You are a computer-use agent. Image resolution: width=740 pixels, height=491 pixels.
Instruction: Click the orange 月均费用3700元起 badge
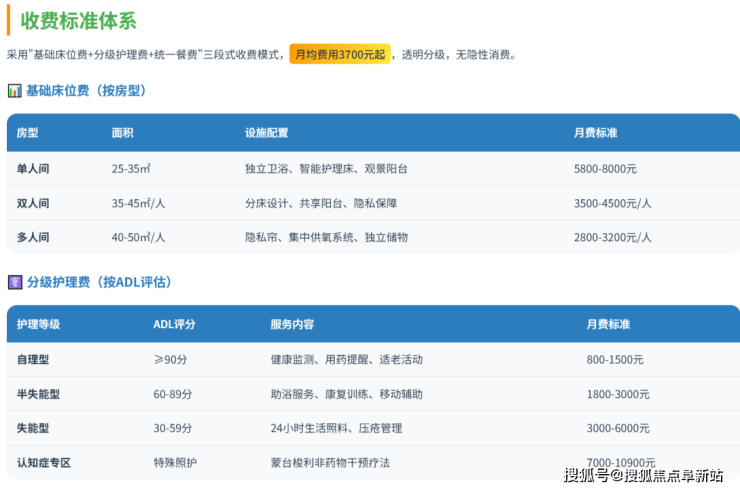339,54
